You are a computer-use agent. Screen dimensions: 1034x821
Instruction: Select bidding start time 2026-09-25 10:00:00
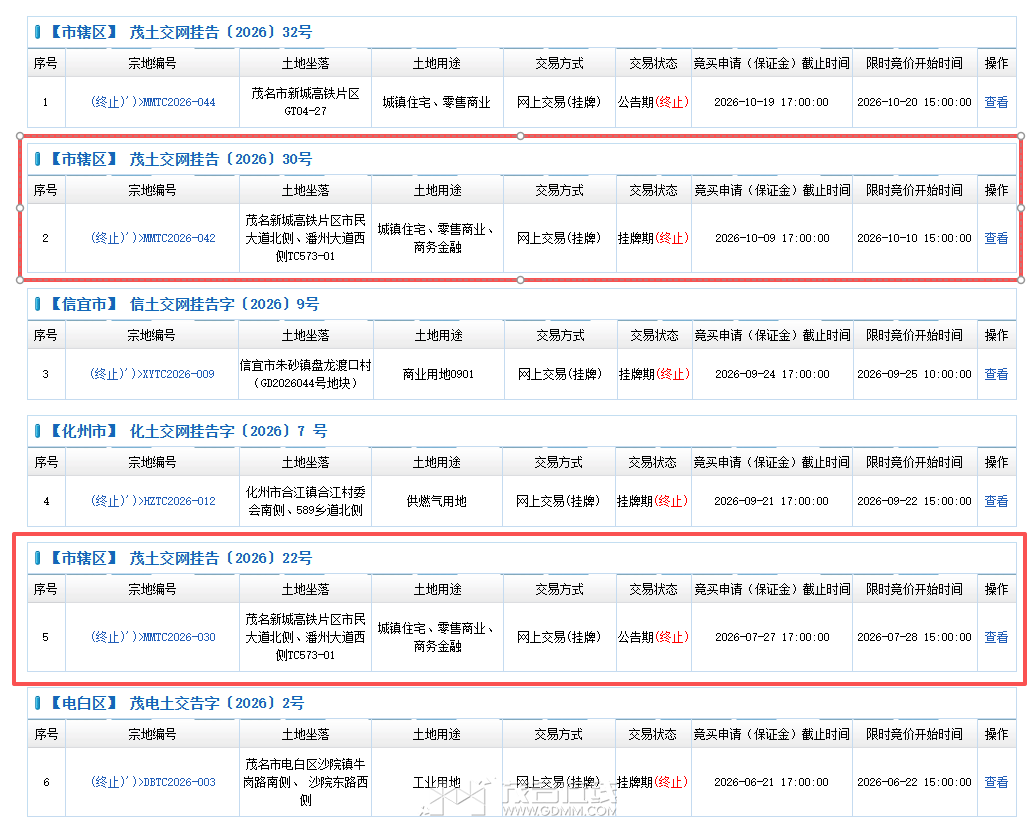pyautogui.click(x=915, y=374)
